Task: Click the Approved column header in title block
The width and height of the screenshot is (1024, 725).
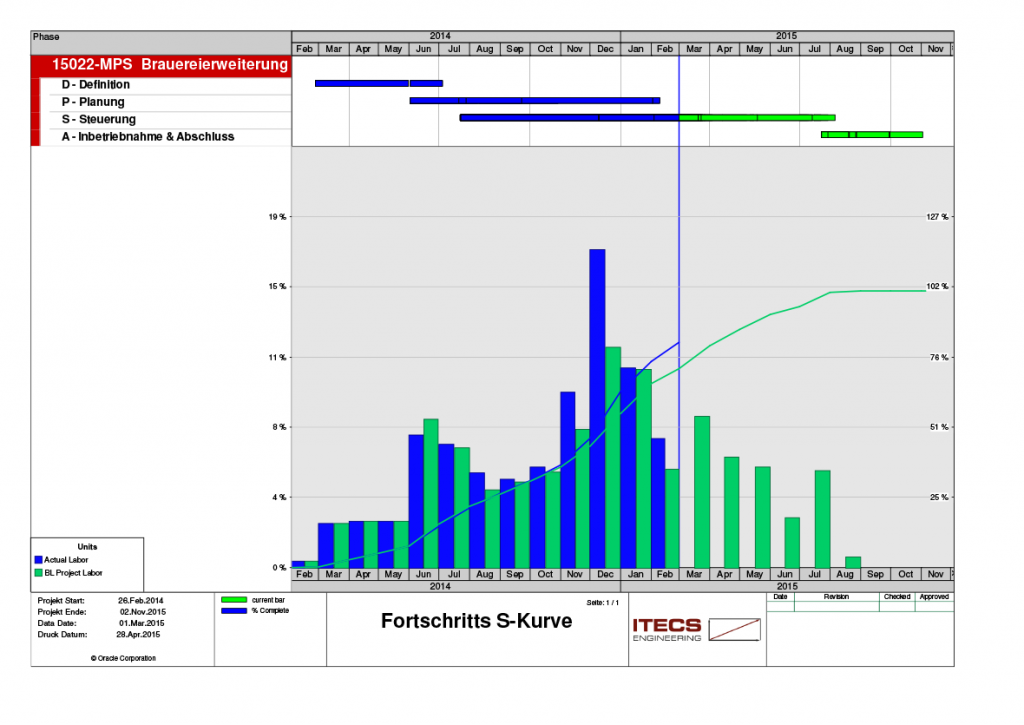Action: (934, 596)
